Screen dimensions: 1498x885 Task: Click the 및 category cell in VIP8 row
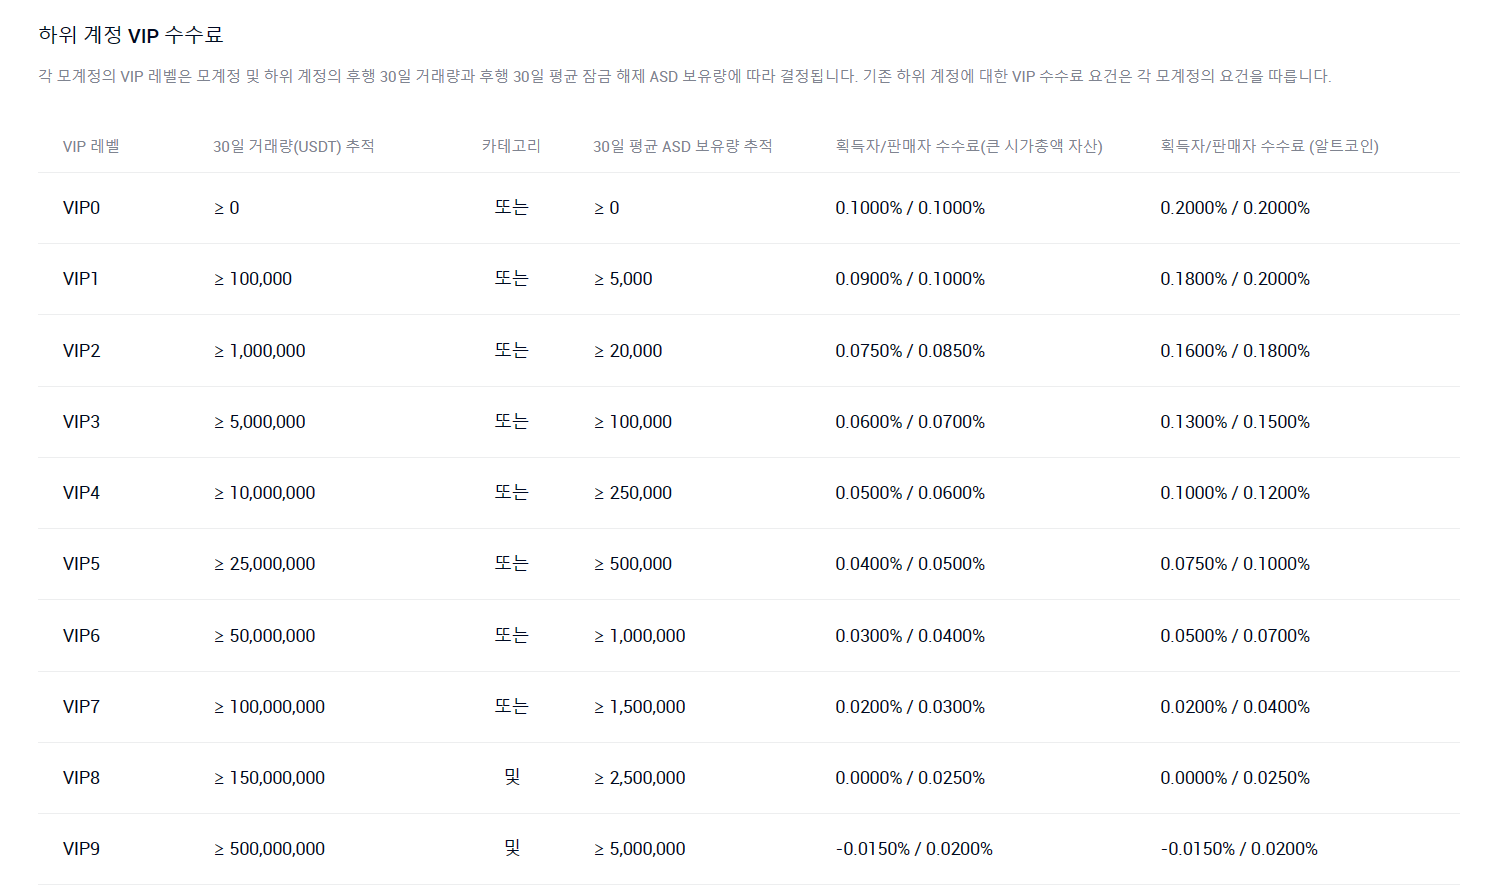pyautogui.click(x=512, y=777)
